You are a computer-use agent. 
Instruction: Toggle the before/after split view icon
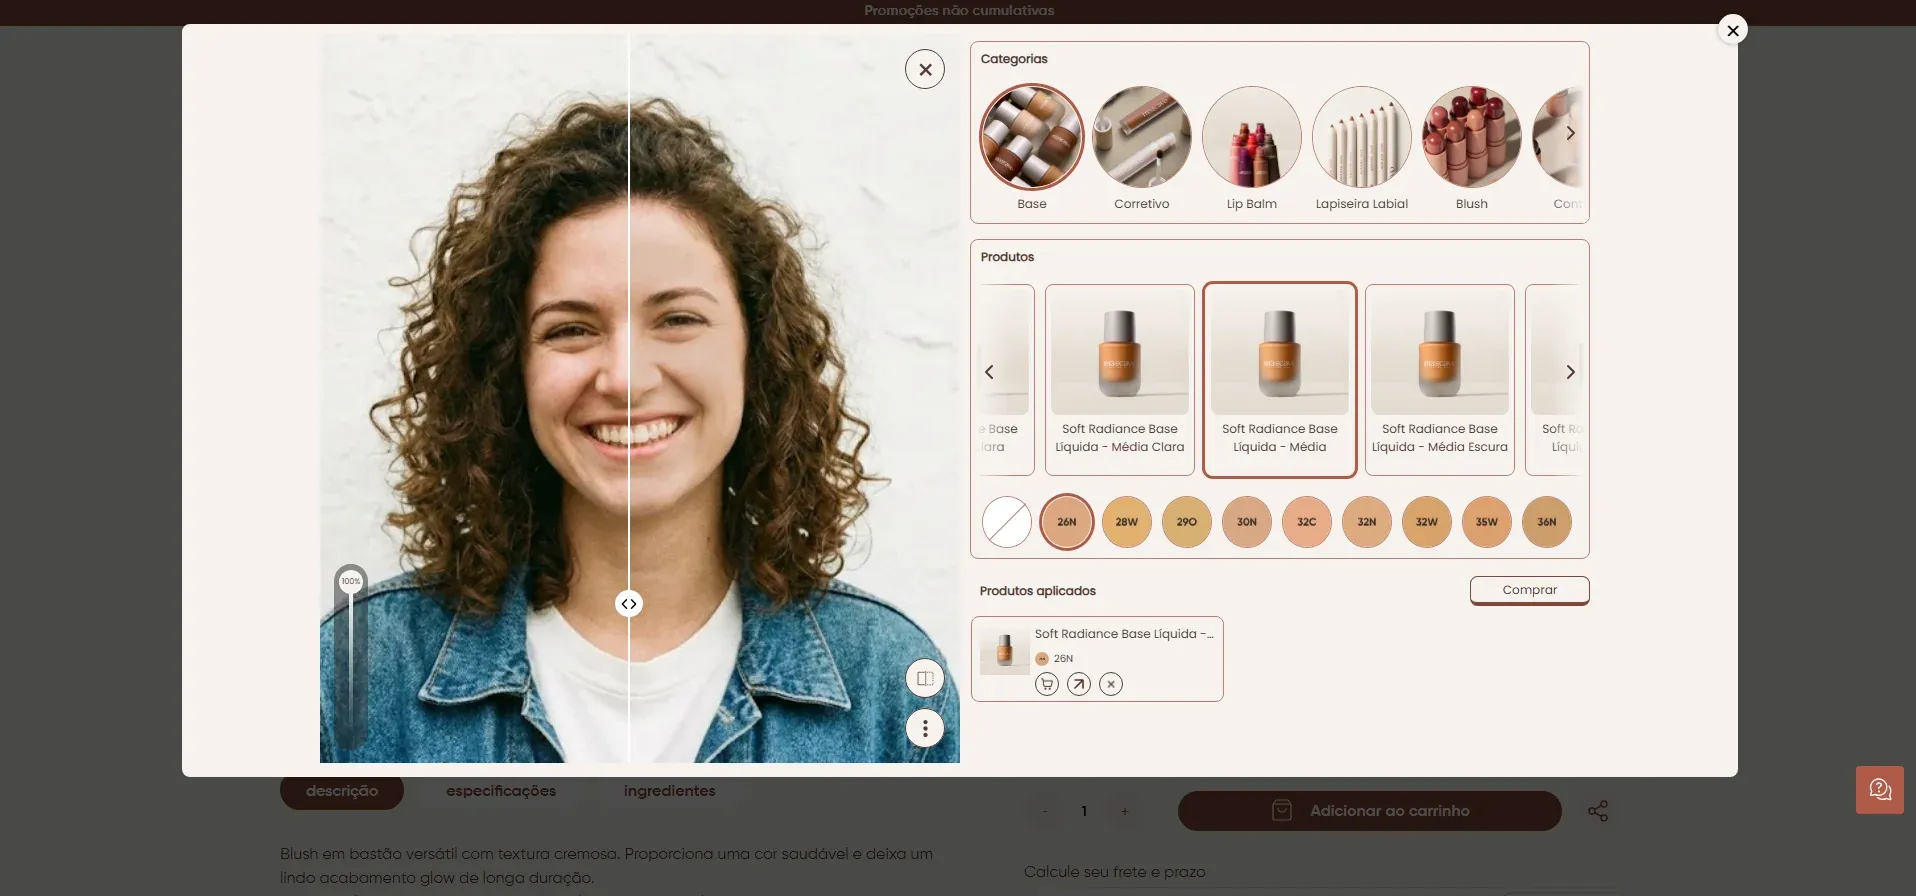[925, 678]
